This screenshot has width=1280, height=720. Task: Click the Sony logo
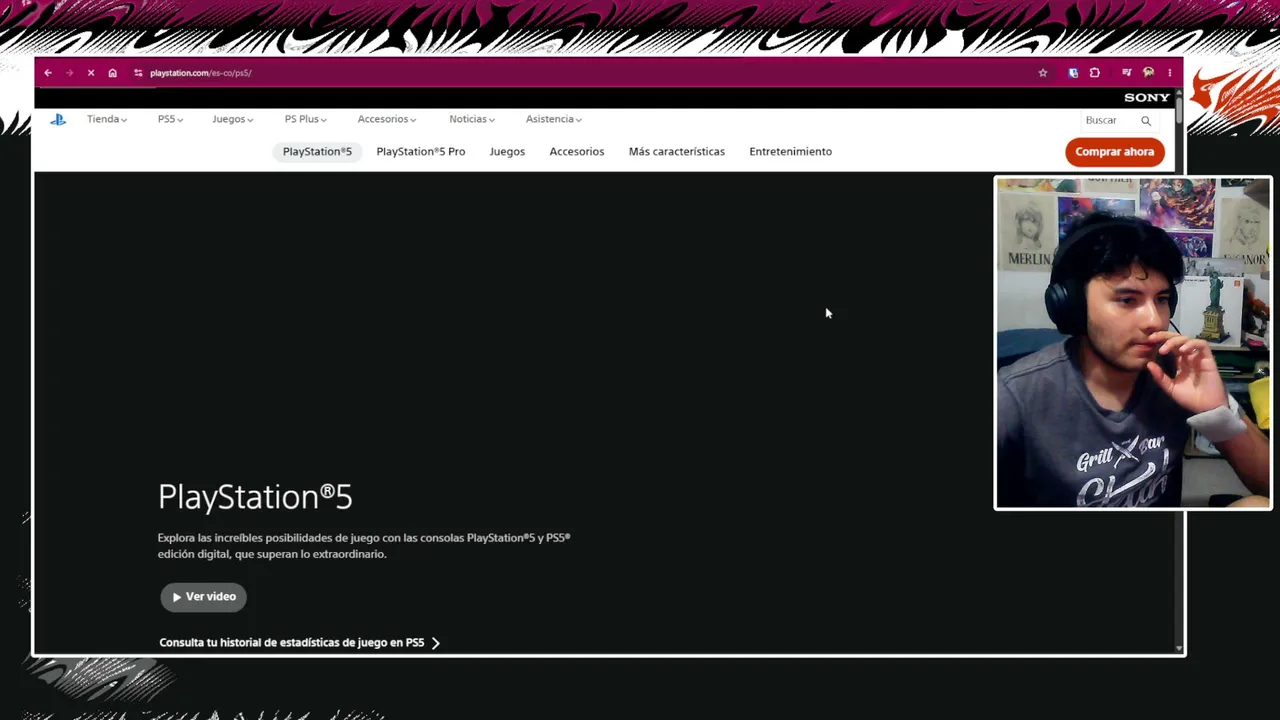[x=1147, y=98]
